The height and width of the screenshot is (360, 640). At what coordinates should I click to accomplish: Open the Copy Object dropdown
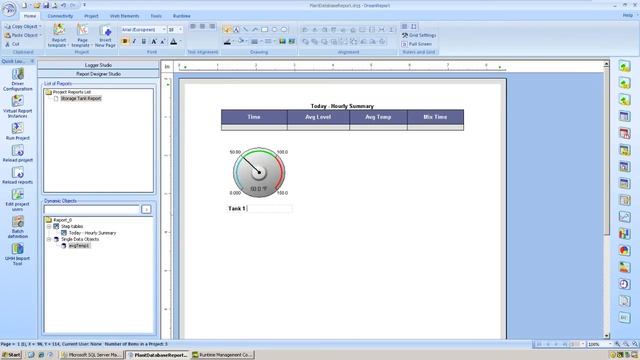pyautogui.click(x=40, y=26)
